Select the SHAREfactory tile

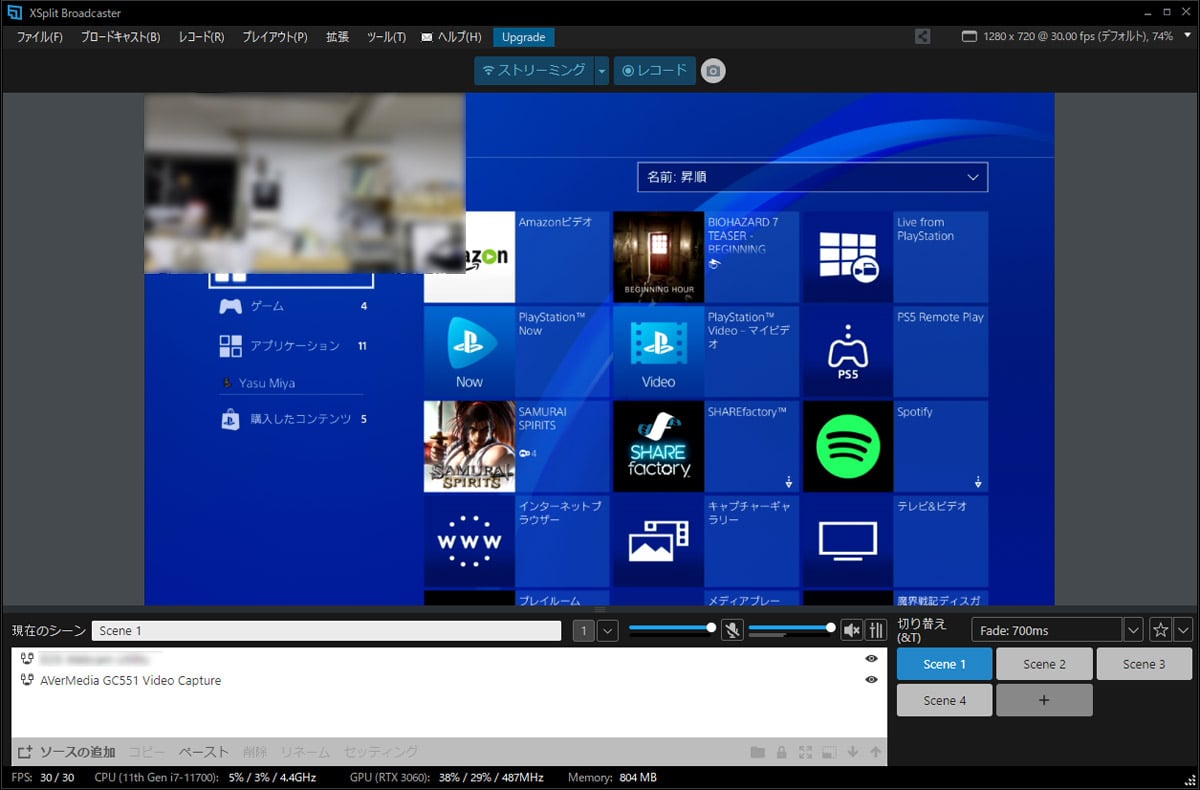point(706,447)
